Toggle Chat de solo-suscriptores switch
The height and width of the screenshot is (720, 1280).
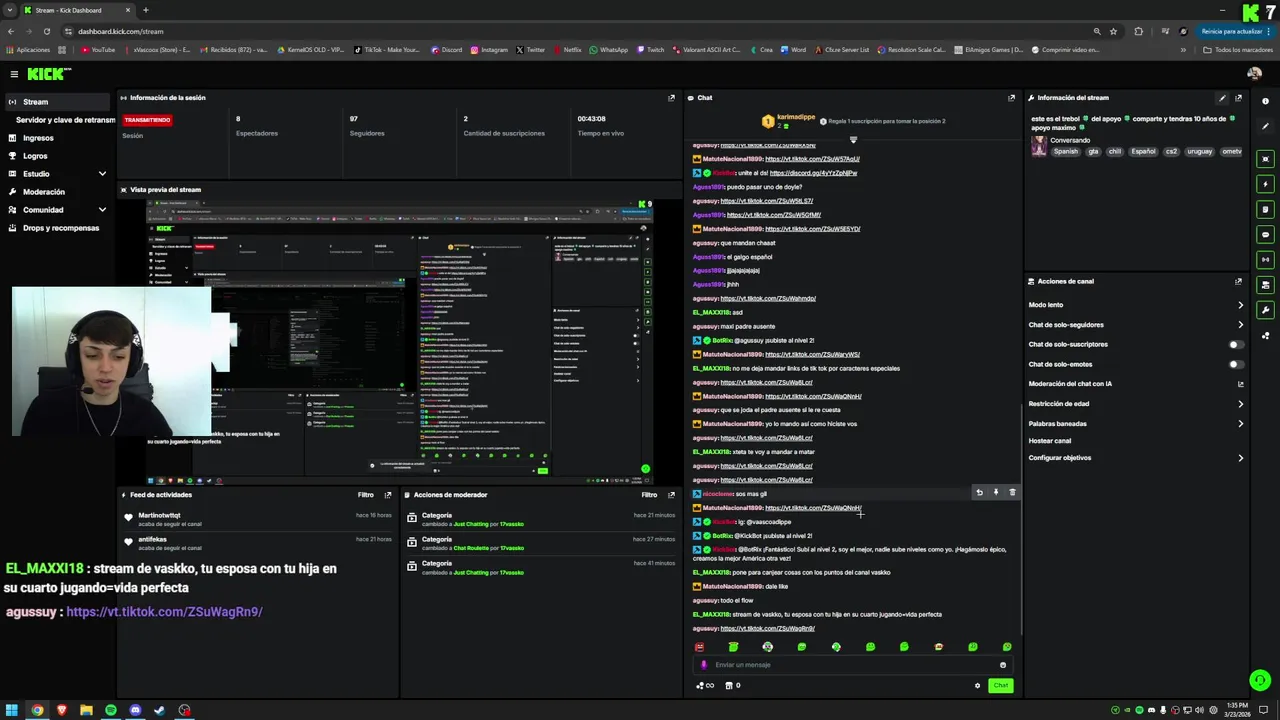[x=1236, y=344]
